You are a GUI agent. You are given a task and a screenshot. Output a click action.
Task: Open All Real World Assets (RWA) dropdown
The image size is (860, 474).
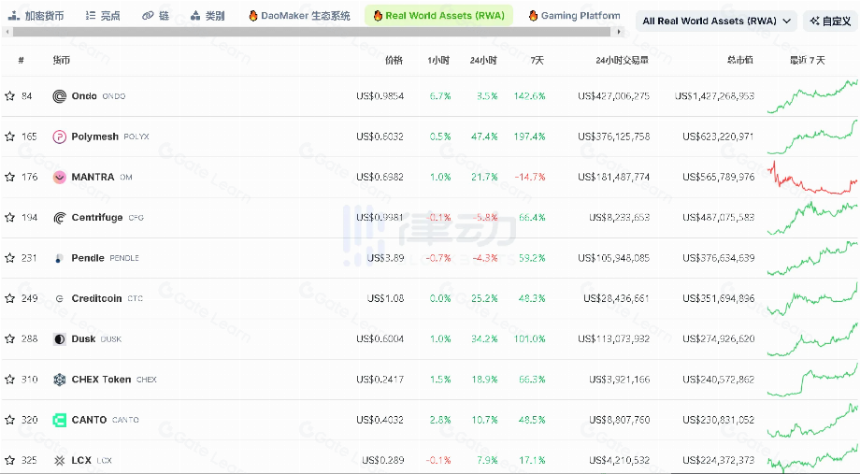pyautogui.click(x=716, y=21)
